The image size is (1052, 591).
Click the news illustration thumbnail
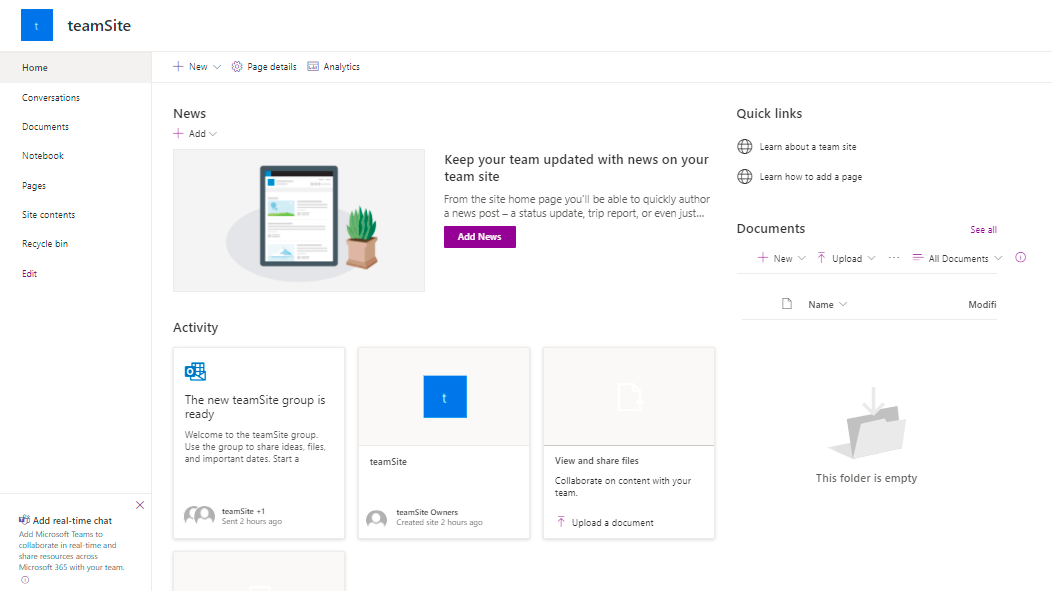[x=299, y=221]
